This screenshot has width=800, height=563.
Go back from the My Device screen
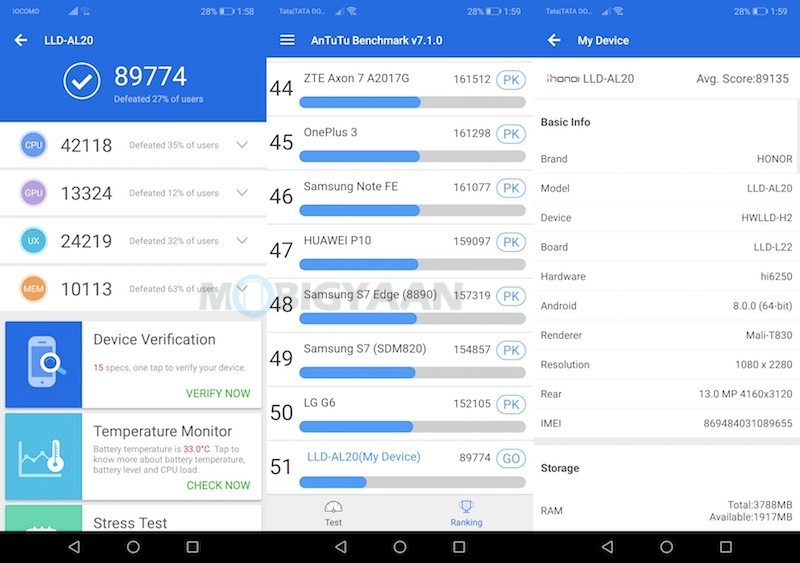[554, 40]
